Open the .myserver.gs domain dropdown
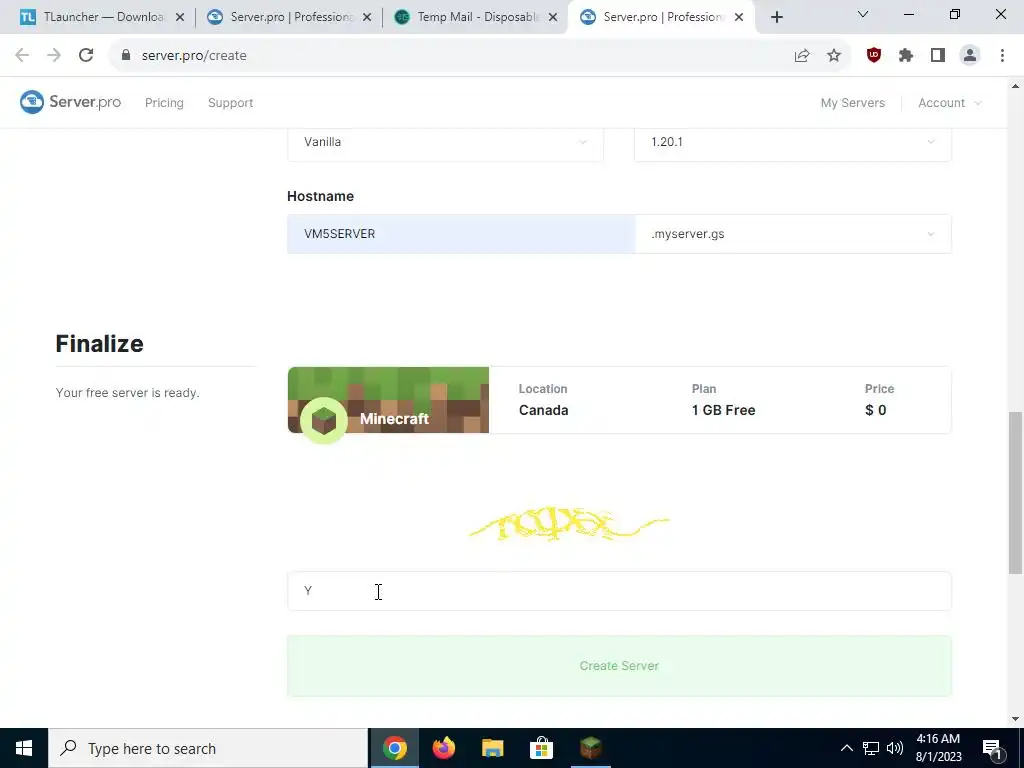 (x=793, y=234)
